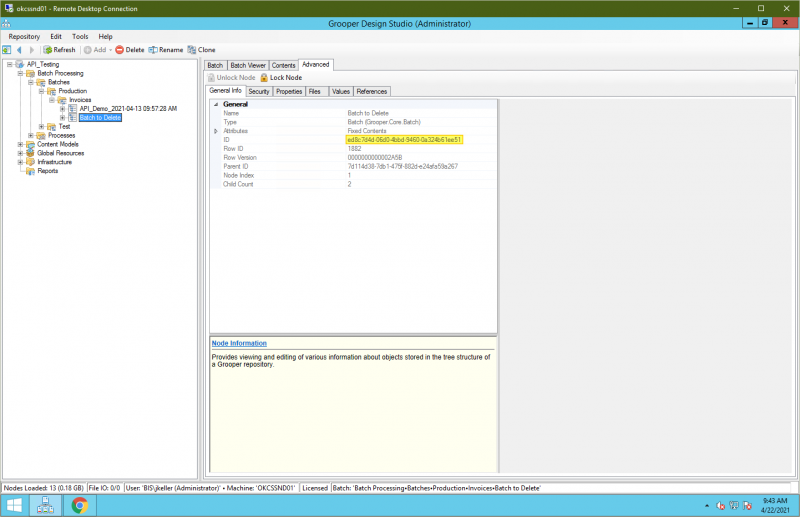Collapse the Batch Processing node

[20, 73]
